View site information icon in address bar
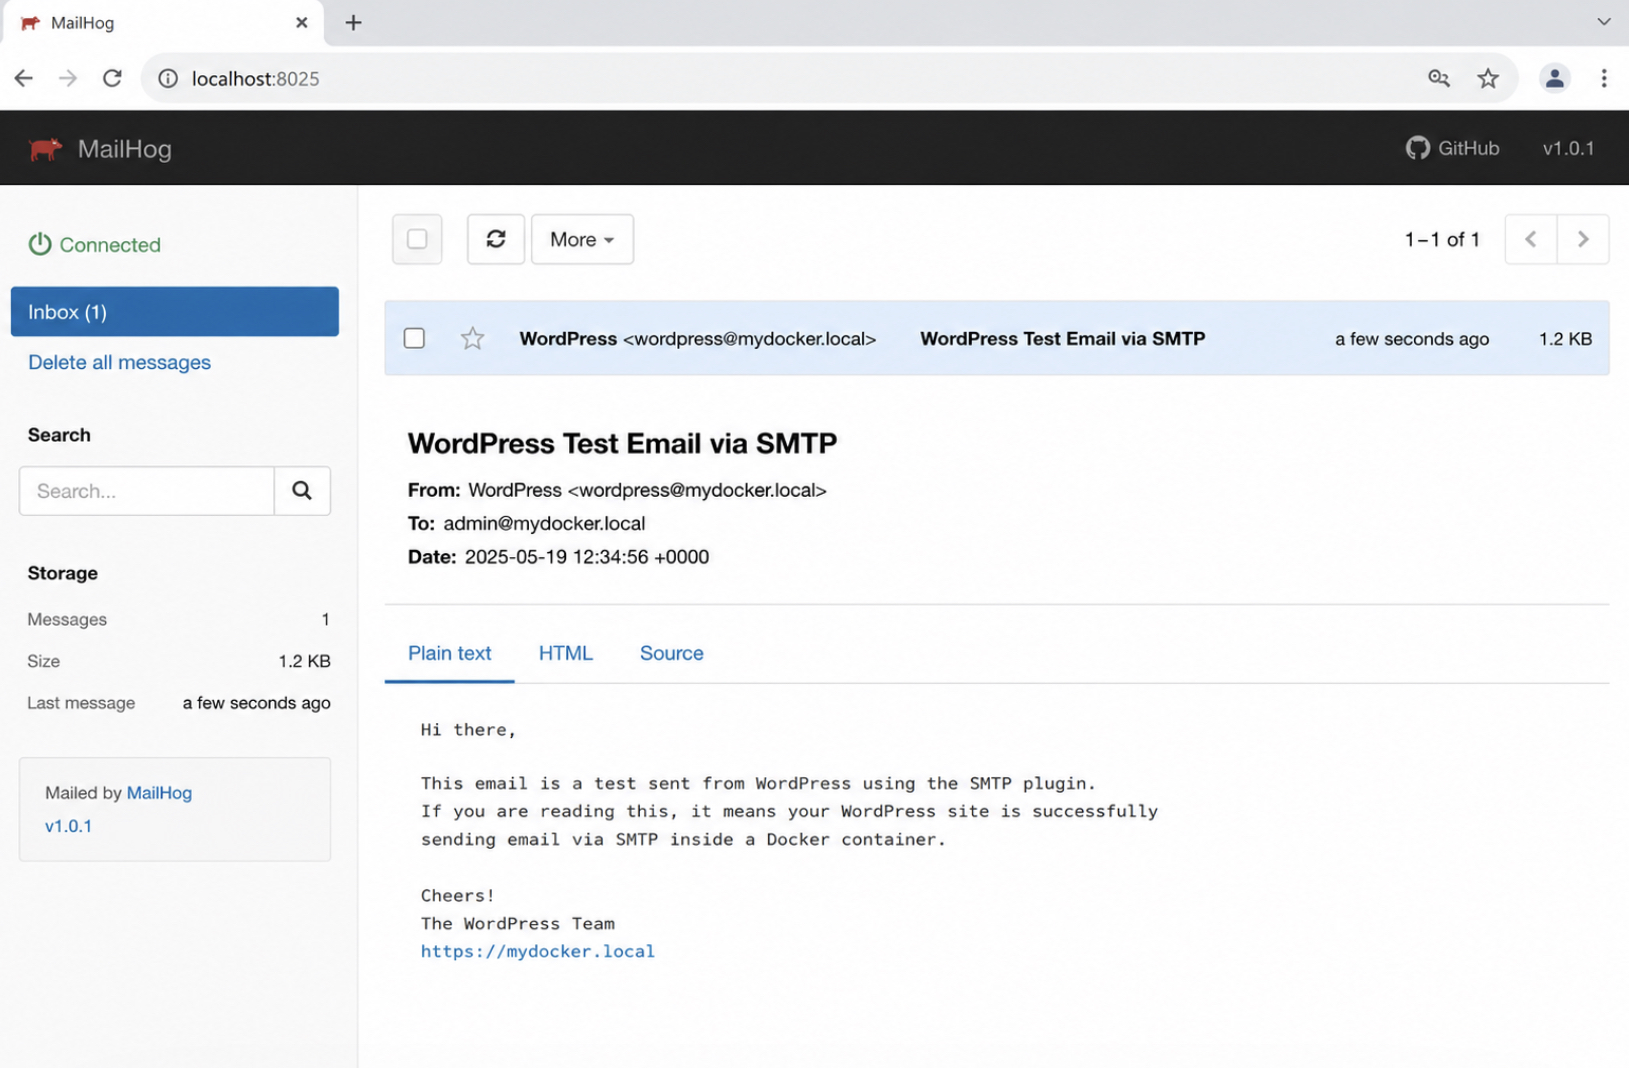This screenshot has height=1068, width=1629. 168,78
